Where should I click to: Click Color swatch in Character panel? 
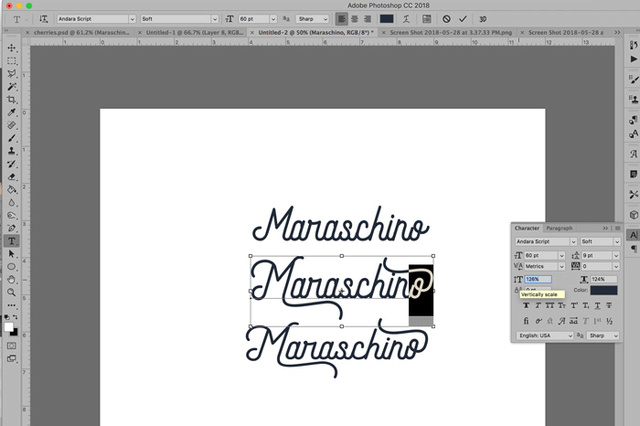[604, 290]
